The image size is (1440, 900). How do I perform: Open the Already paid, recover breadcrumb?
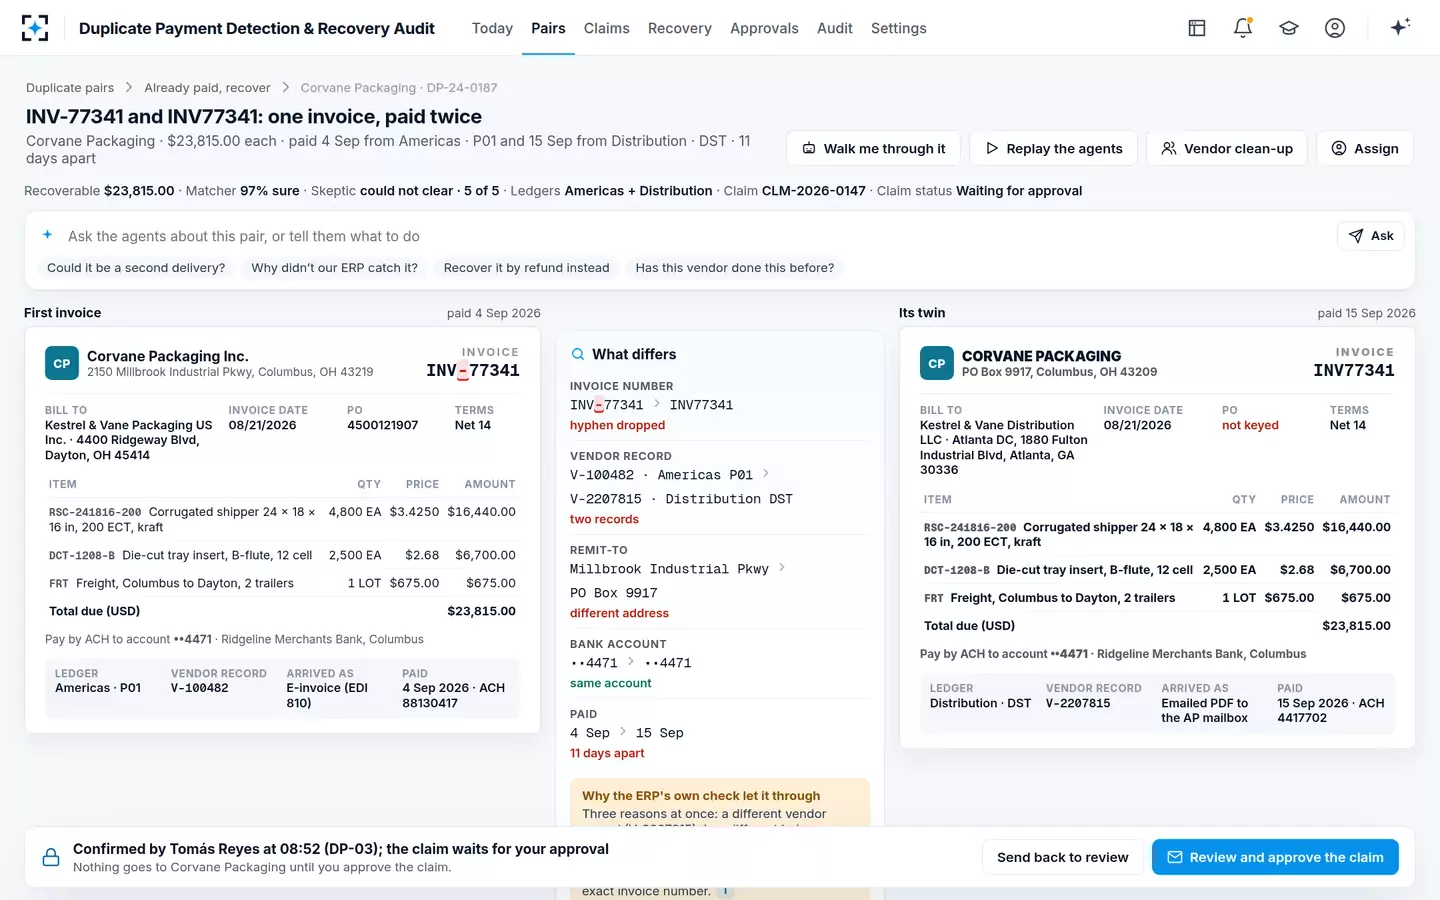[x=207, y=88]
